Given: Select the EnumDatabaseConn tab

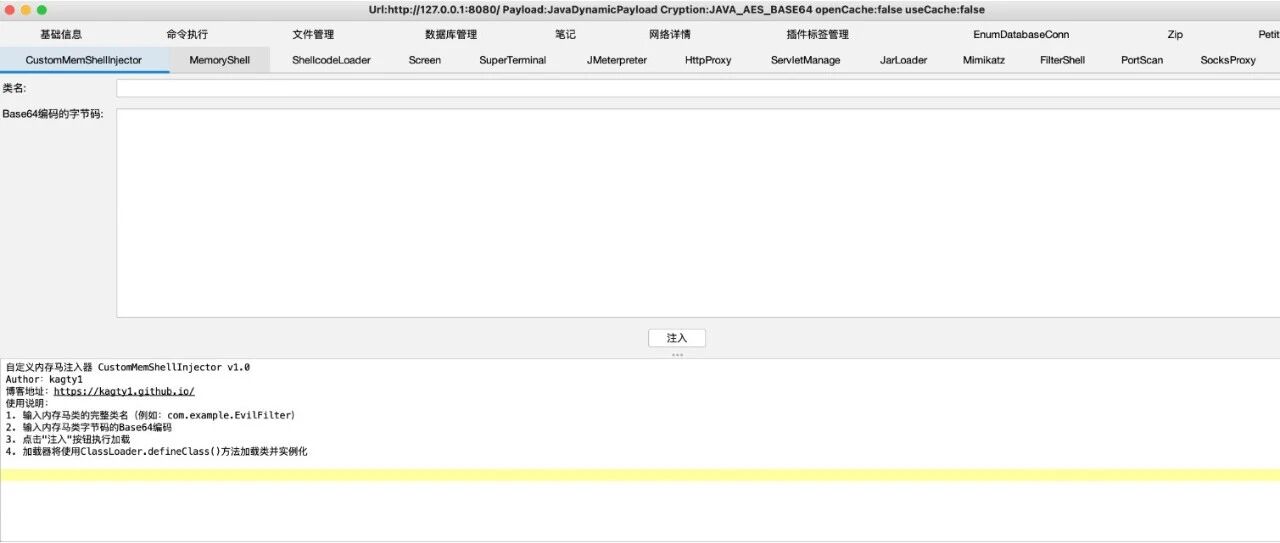Looking at the screenshot, I should [x=1021, y=34].
